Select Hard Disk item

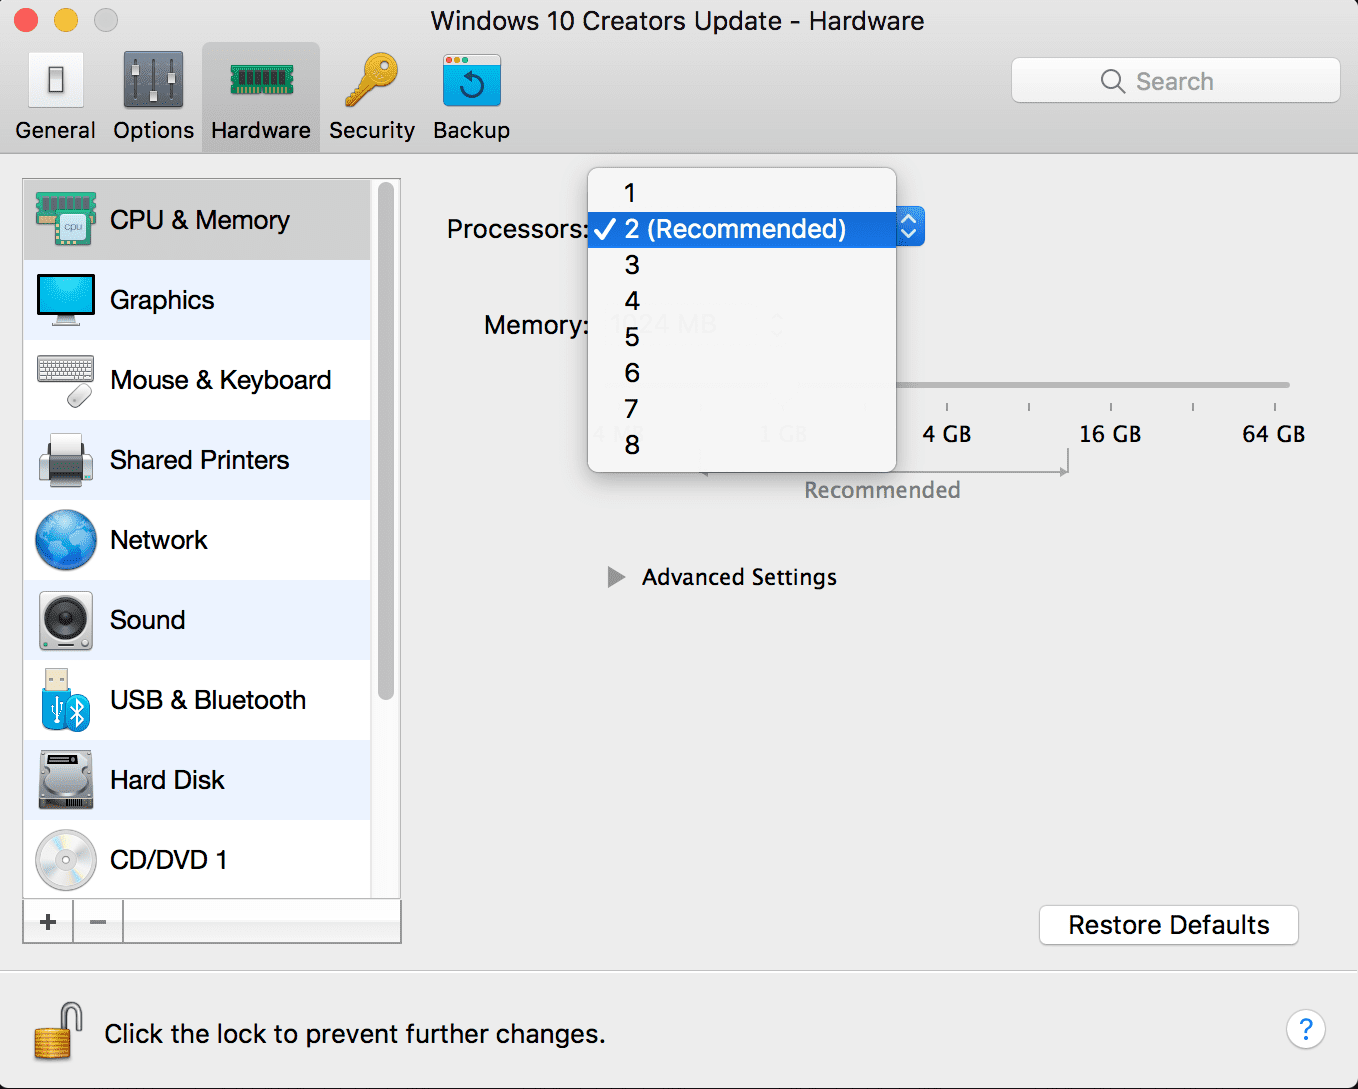pos(197,780)
